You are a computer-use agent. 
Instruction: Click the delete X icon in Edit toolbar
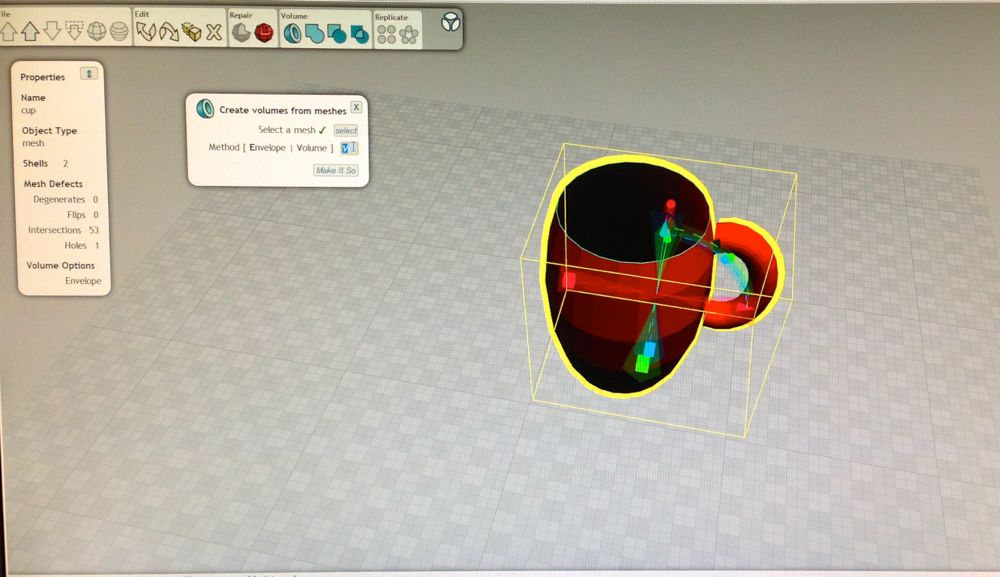(213, 33)
